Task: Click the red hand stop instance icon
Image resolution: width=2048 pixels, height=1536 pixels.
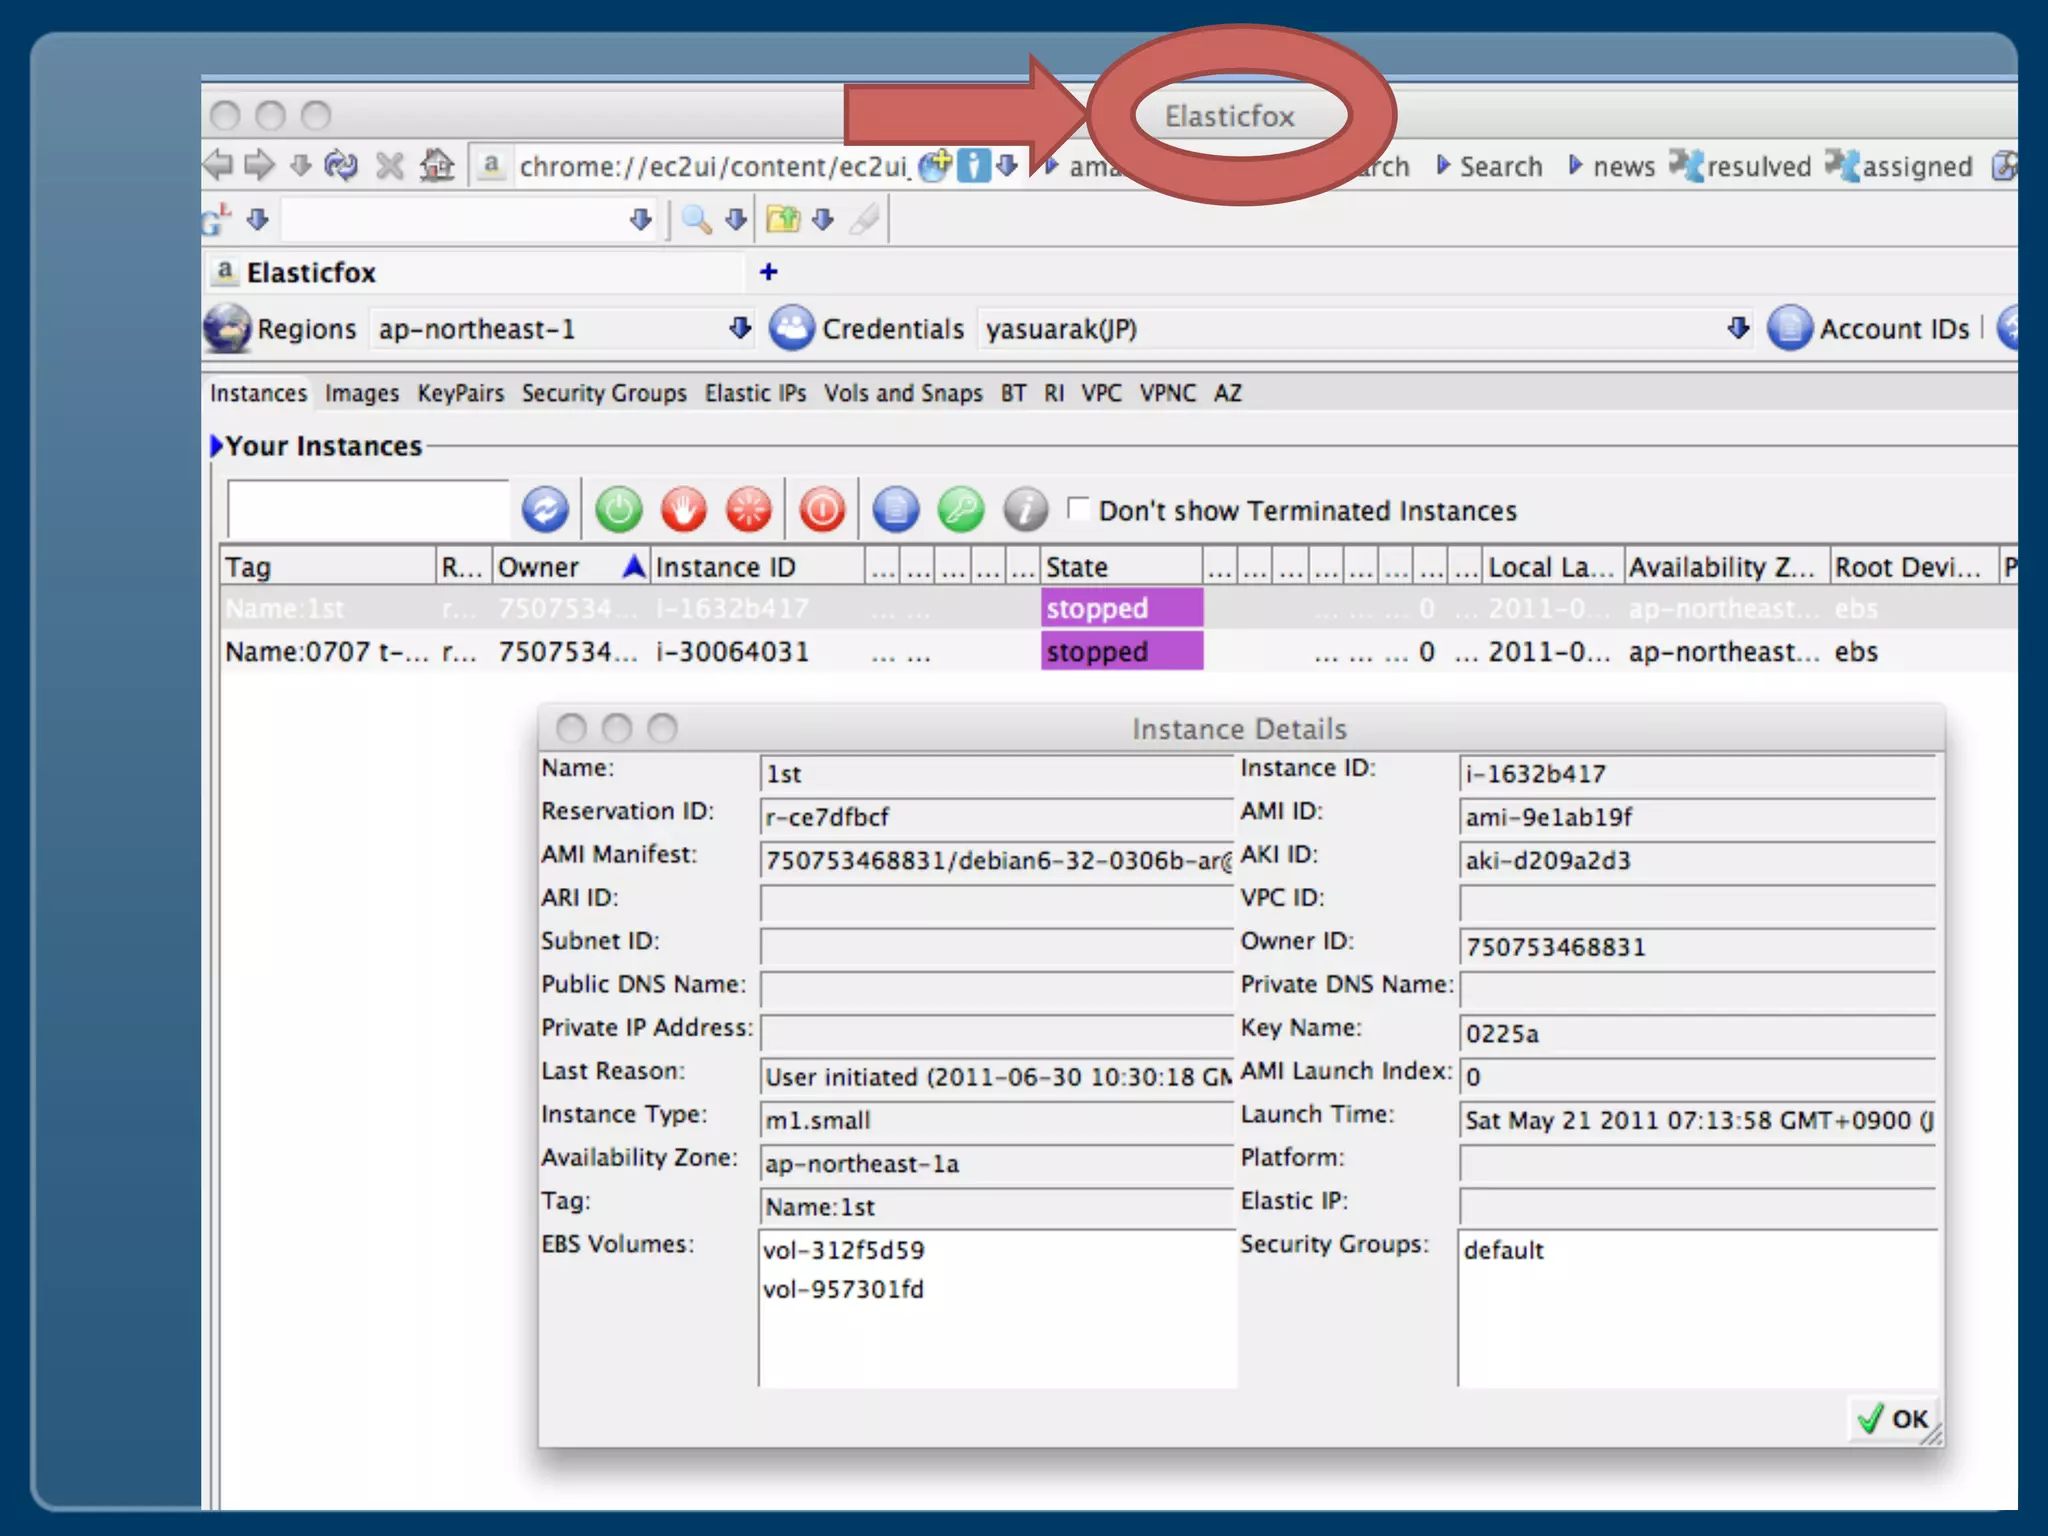Action: (x=684, y=510)
